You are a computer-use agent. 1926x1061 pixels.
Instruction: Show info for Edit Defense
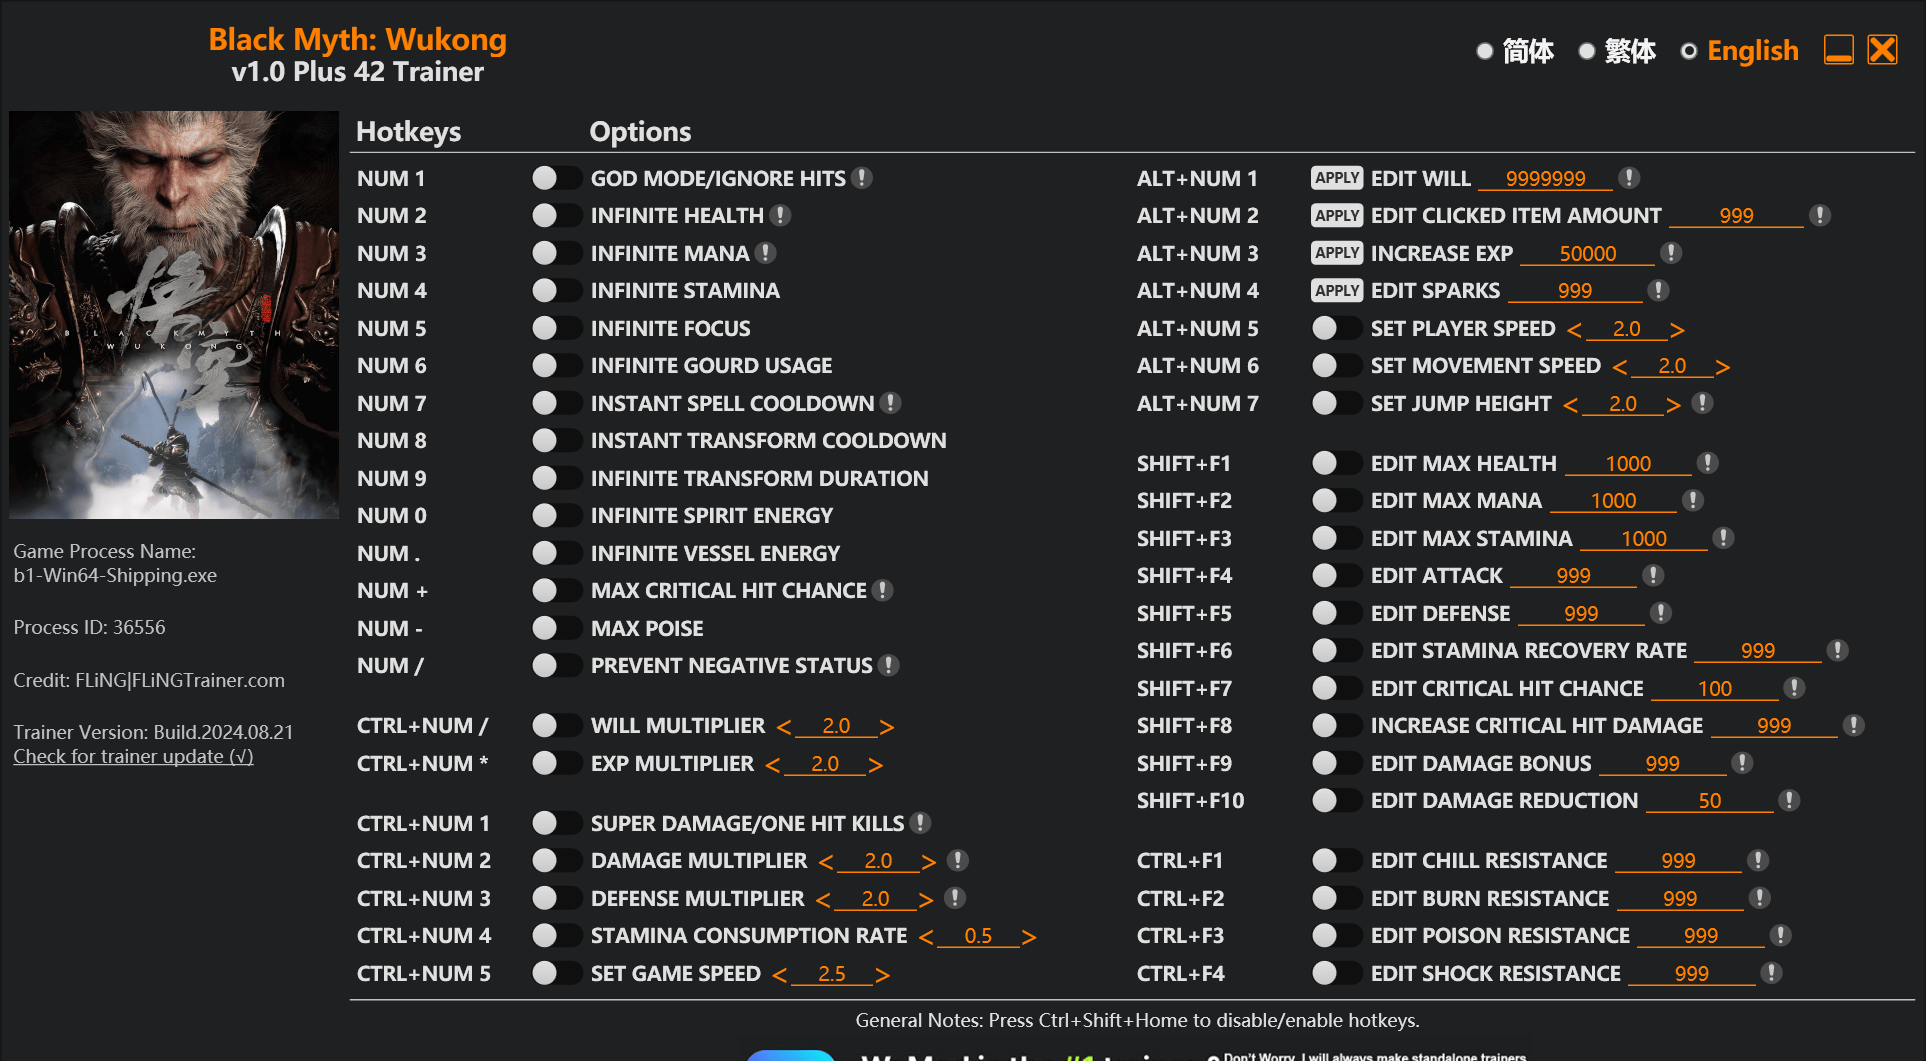click(x=1661, y=613)
